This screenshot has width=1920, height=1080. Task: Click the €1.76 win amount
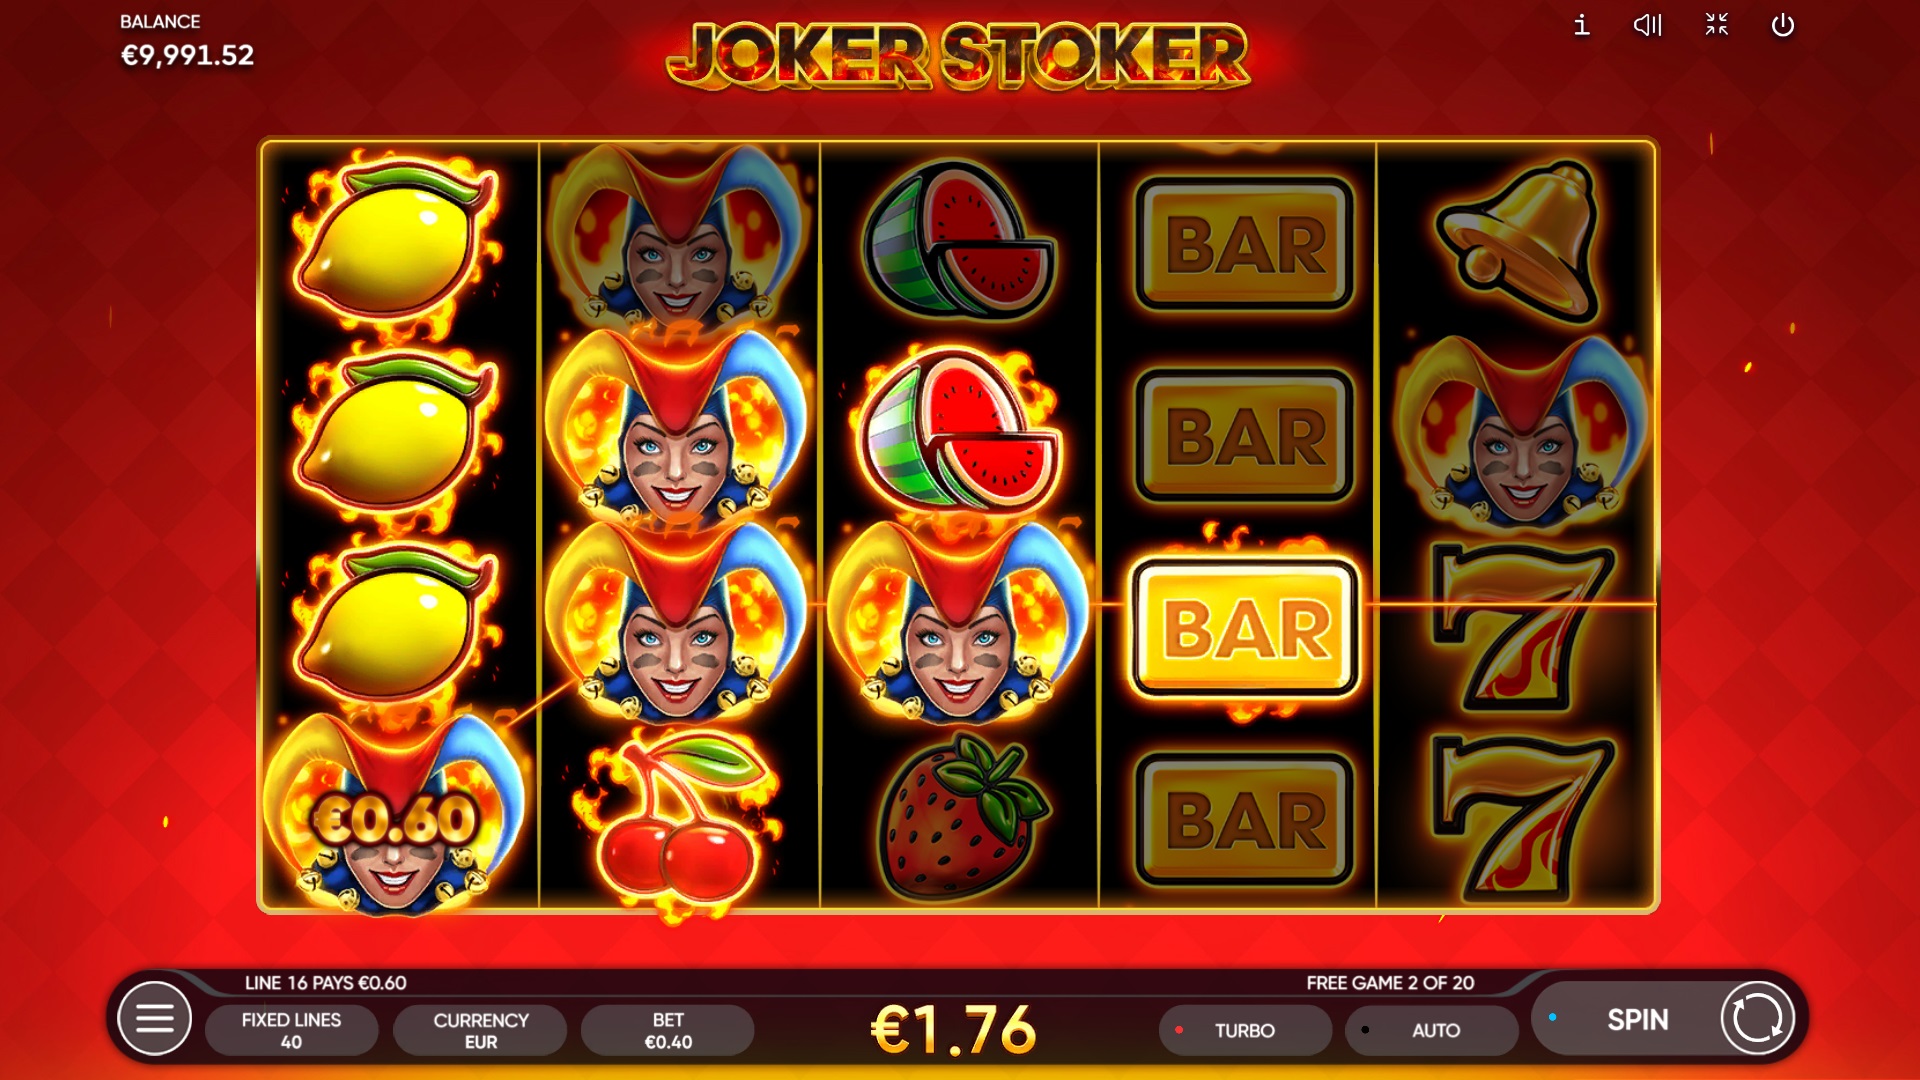[x=954, y=1029]
